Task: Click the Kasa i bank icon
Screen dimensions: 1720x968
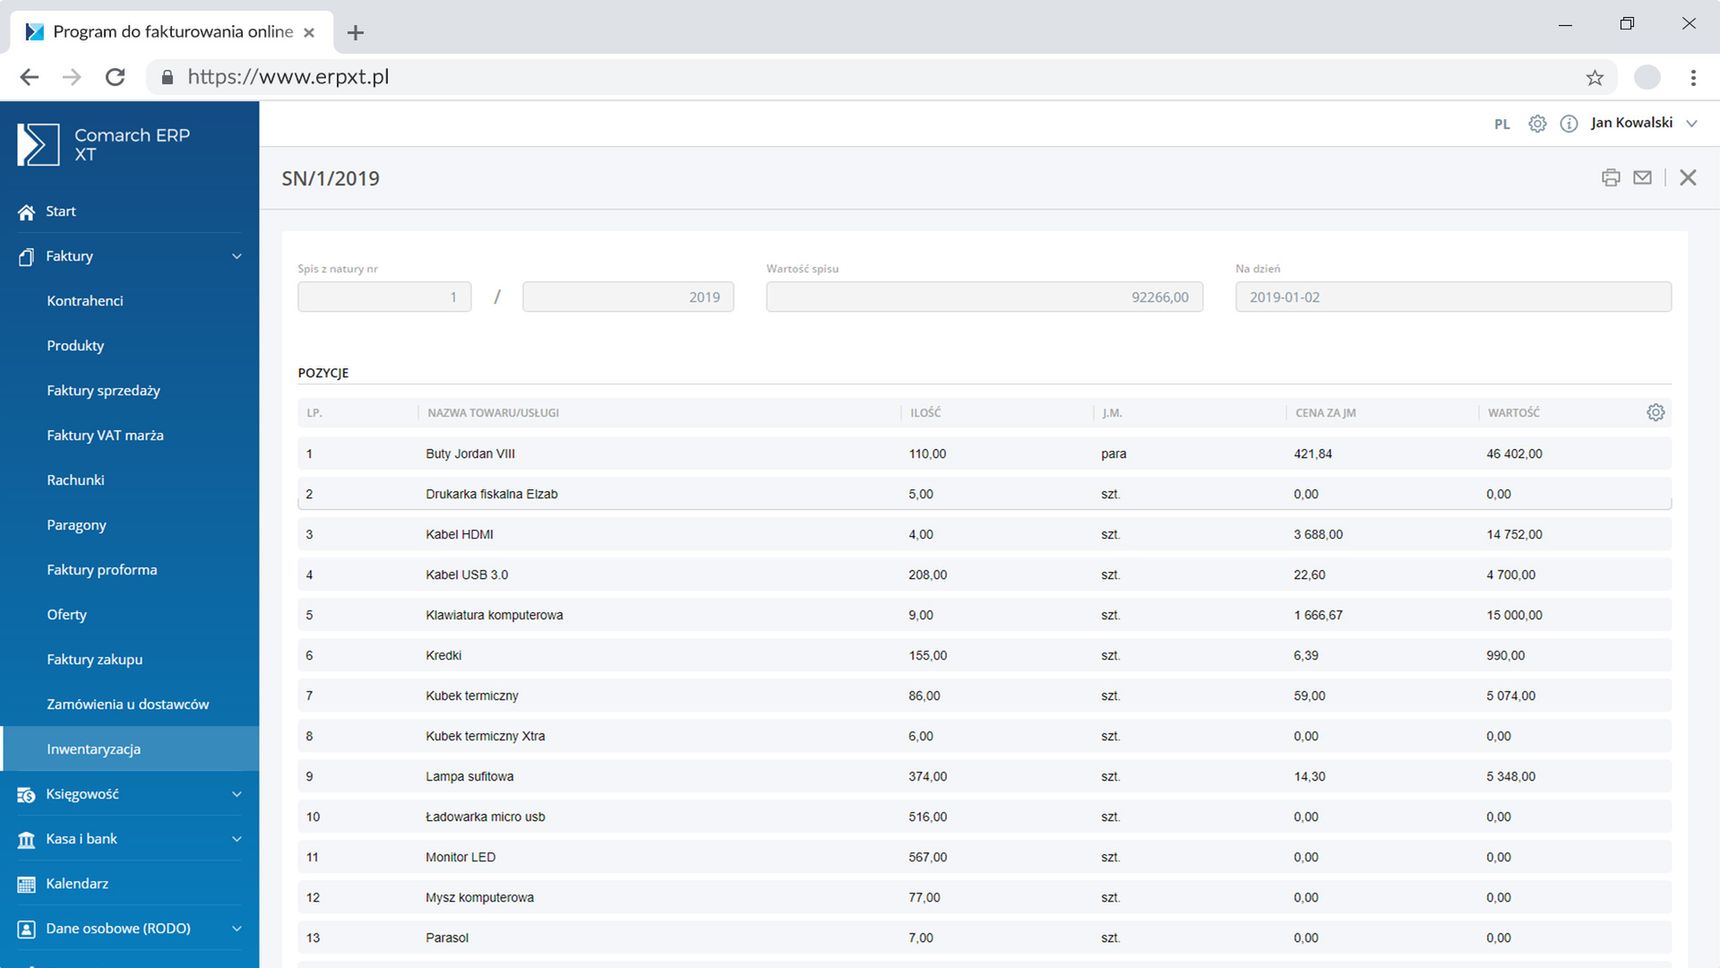Action: [x=26, y=839]
